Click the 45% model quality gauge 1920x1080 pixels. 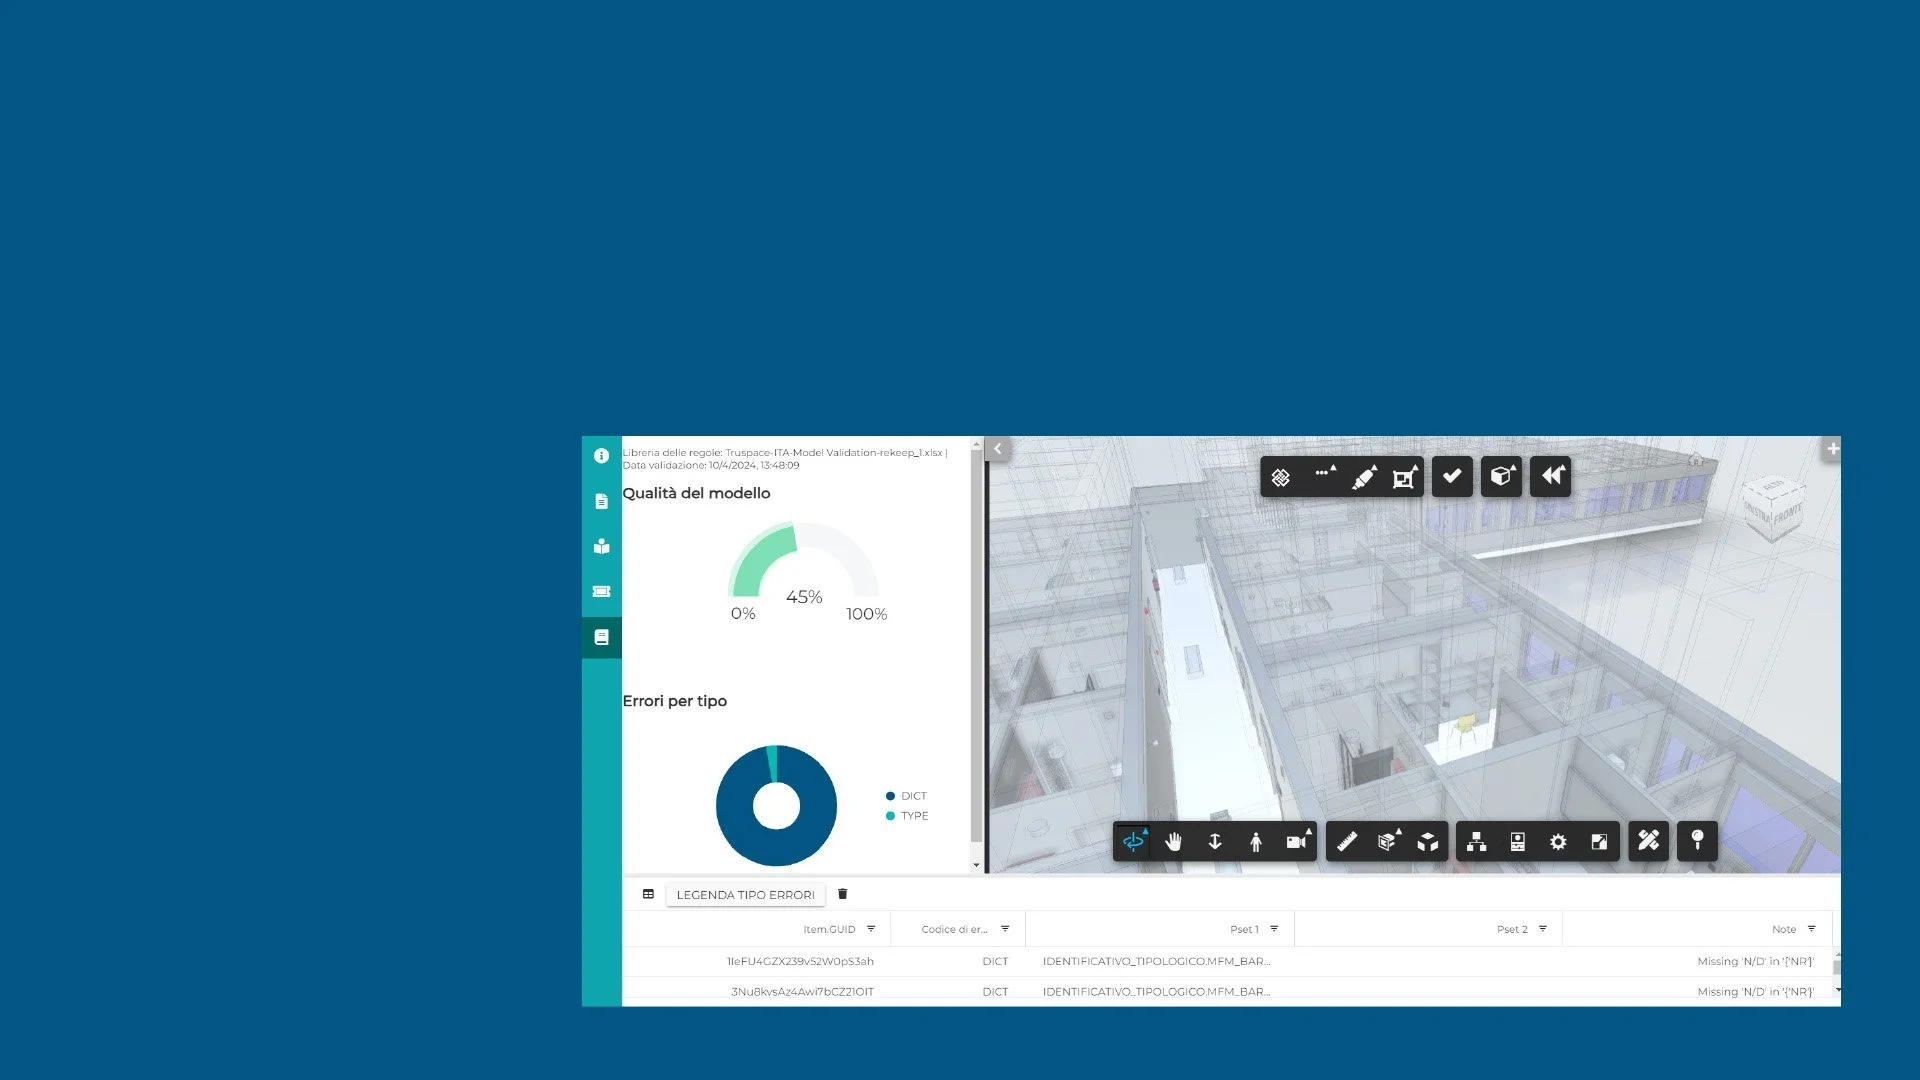(x=803, y=596)
